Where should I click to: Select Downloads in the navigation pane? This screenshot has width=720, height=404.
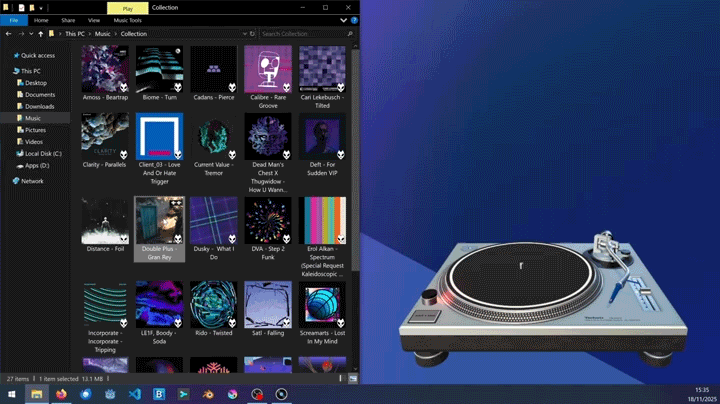[x=39, y=106]
